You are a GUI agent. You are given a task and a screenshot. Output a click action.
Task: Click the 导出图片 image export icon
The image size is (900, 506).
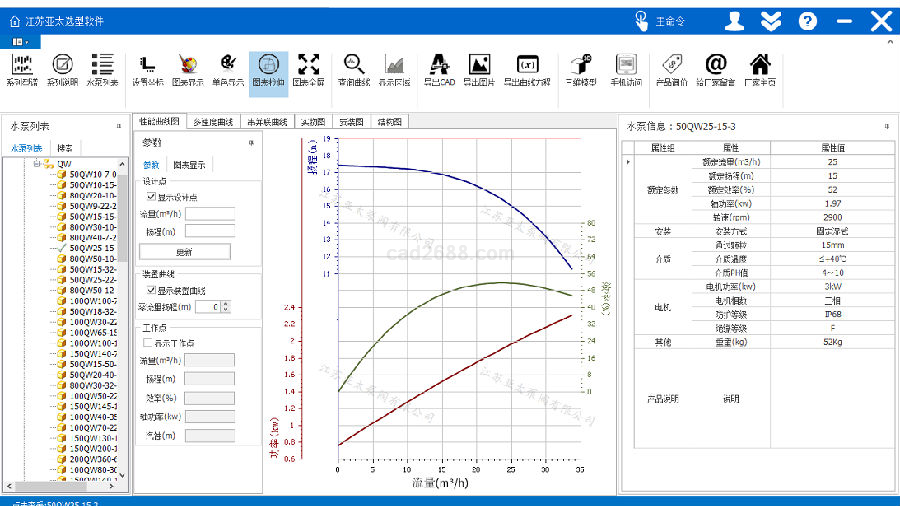pos(479,69)
